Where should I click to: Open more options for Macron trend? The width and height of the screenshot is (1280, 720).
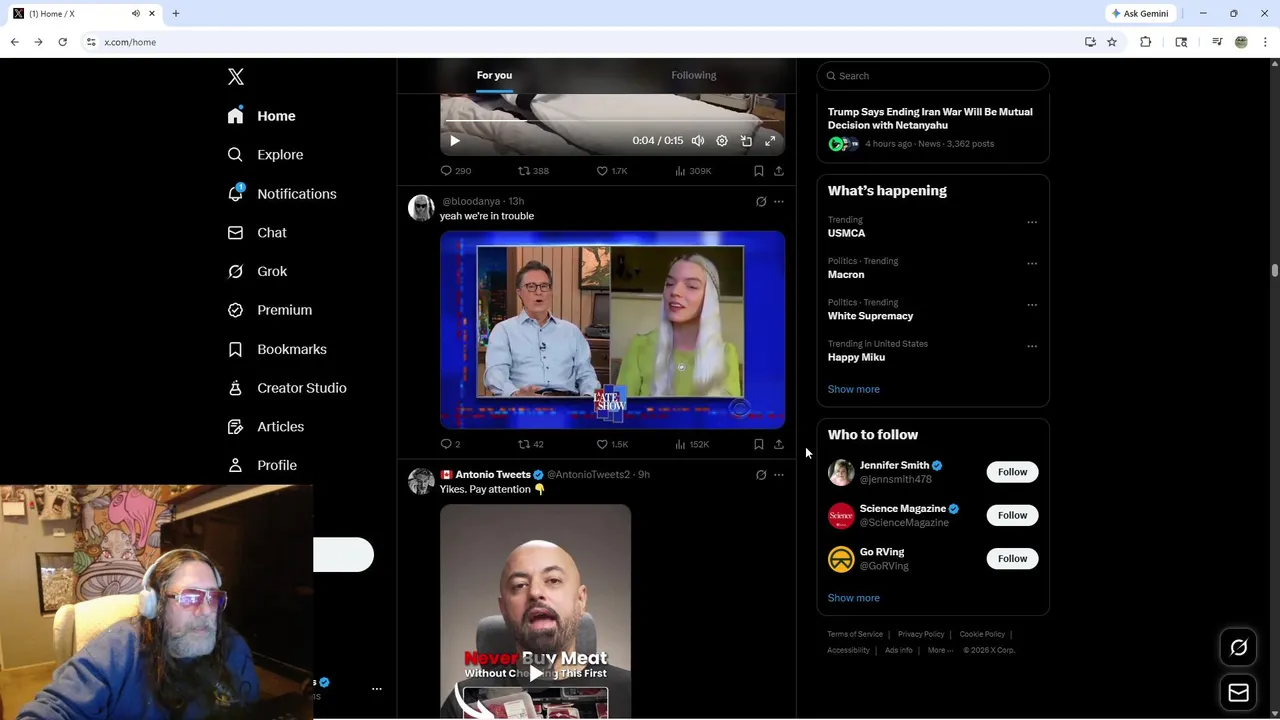pyautogui.click(x=1032, y=264)
